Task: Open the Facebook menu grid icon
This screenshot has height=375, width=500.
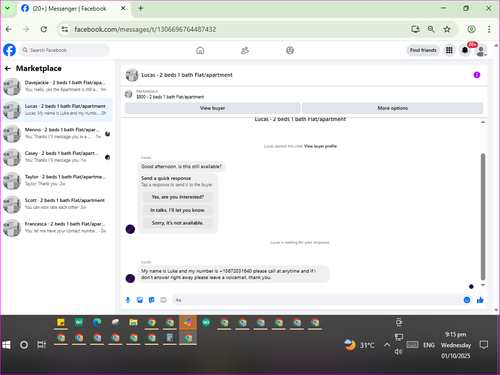Action: (449, 50)
